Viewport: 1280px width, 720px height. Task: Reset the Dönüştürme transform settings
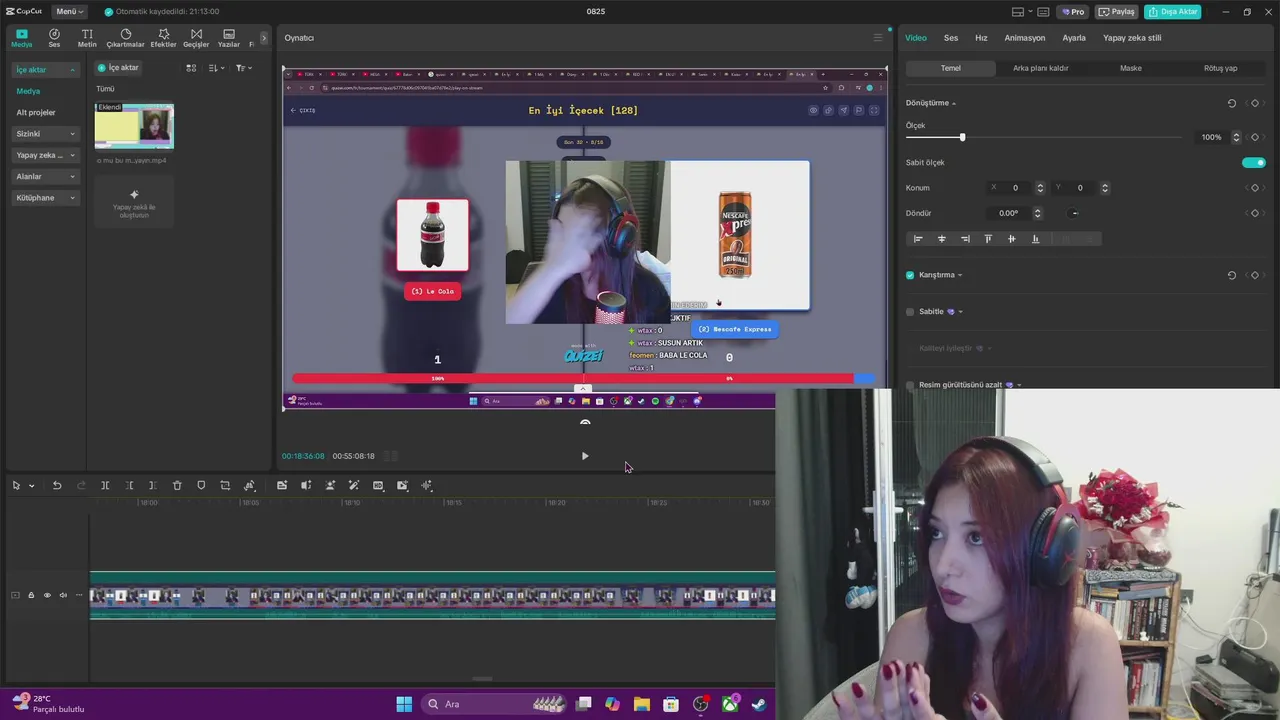[1231, 103]
